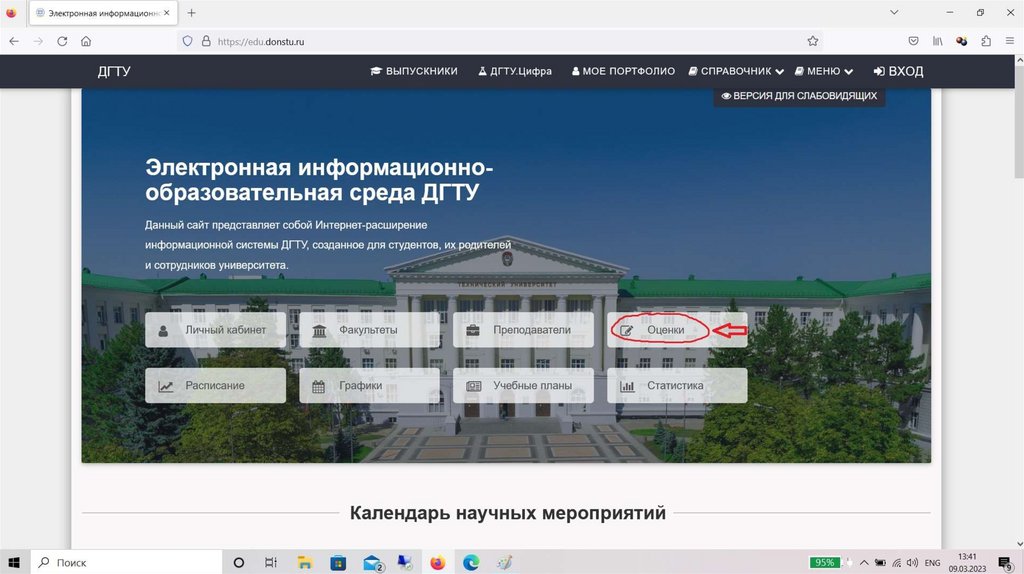Open the Факультеты tile
The height and width of the screenshot is (574, 1024).
coord(370,330)
